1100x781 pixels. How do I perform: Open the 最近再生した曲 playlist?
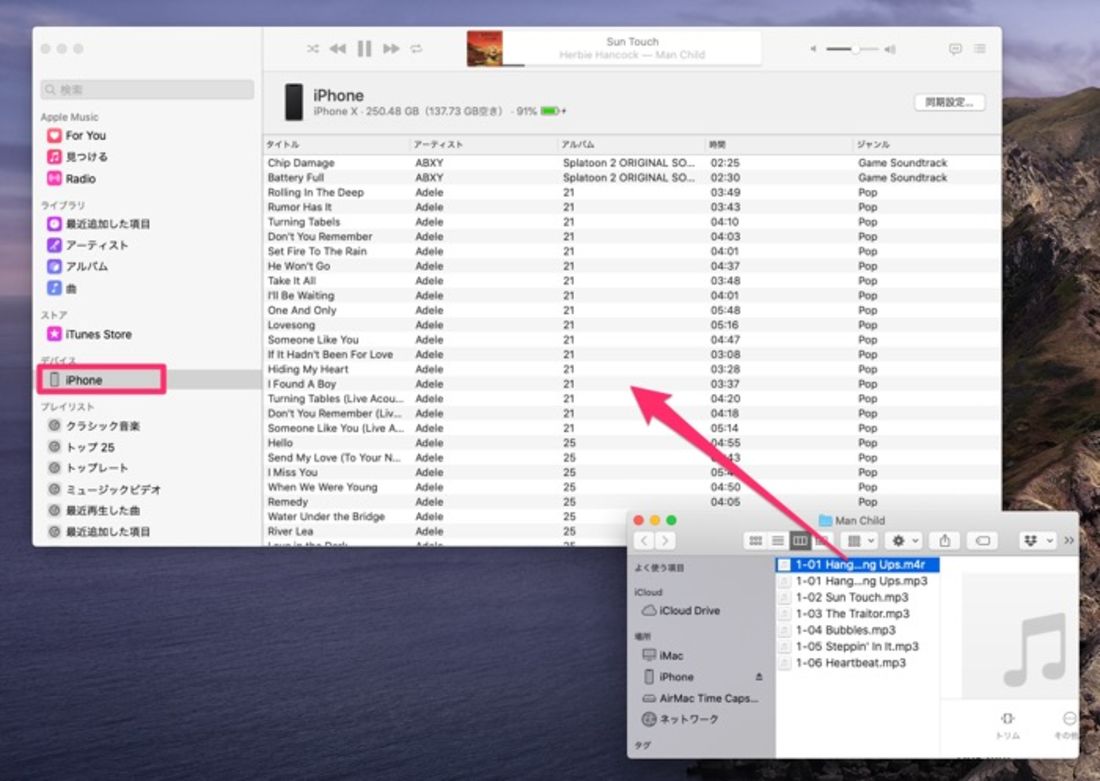[94, 510]
